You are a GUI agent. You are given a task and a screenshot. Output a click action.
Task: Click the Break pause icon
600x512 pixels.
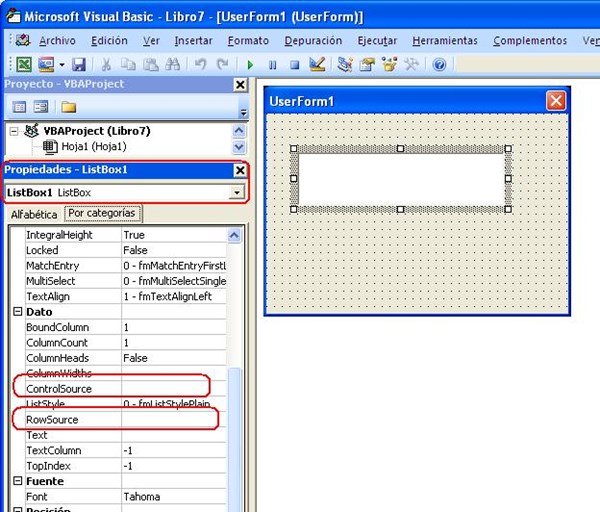(272, 65)
